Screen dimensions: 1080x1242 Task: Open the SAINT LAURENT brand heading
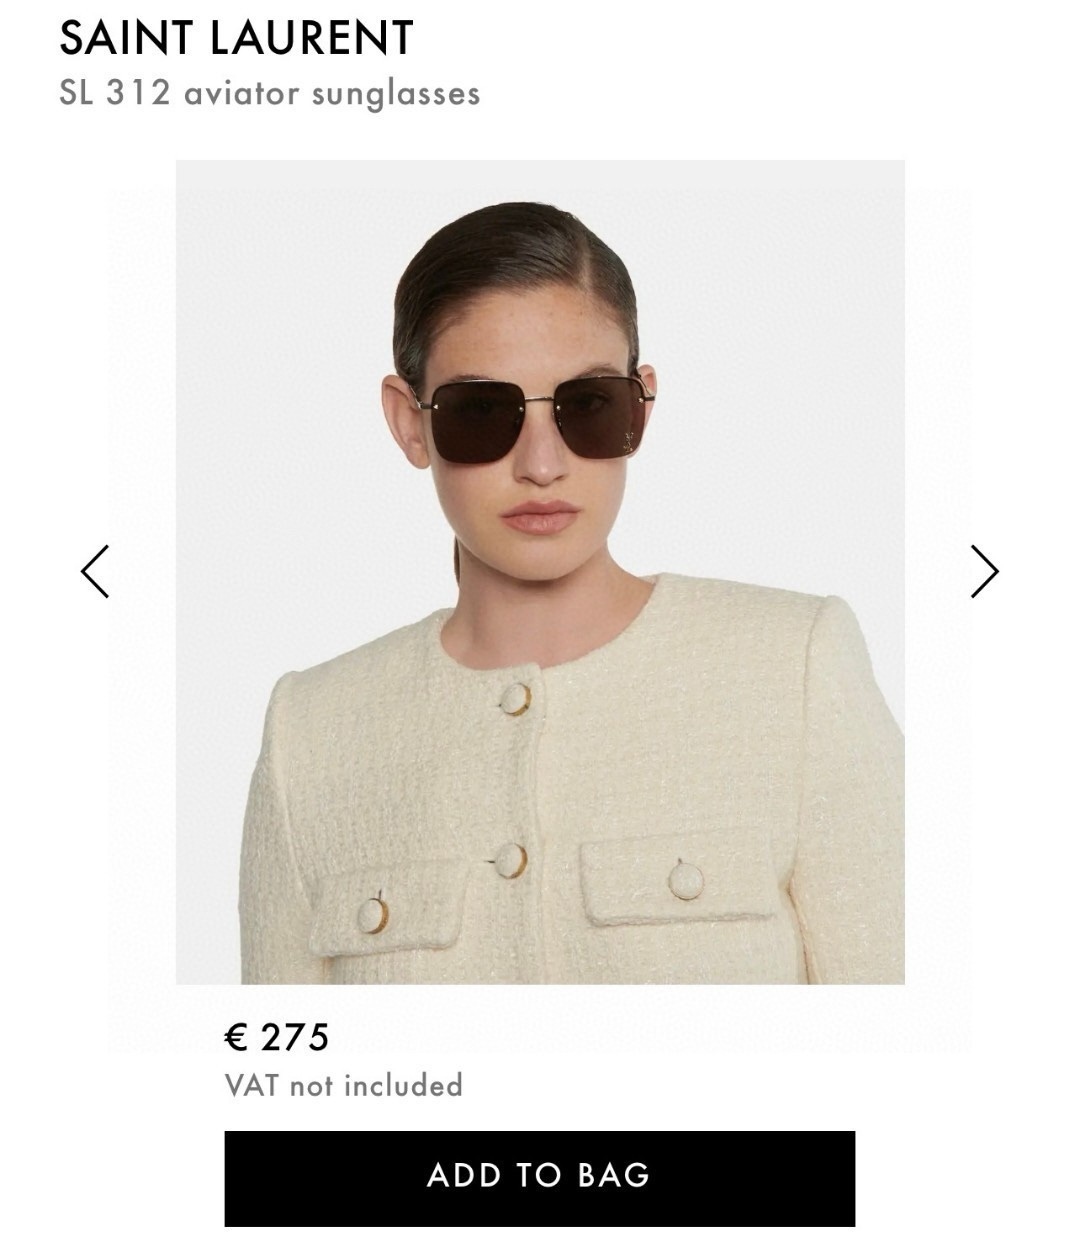pos(236,38)
